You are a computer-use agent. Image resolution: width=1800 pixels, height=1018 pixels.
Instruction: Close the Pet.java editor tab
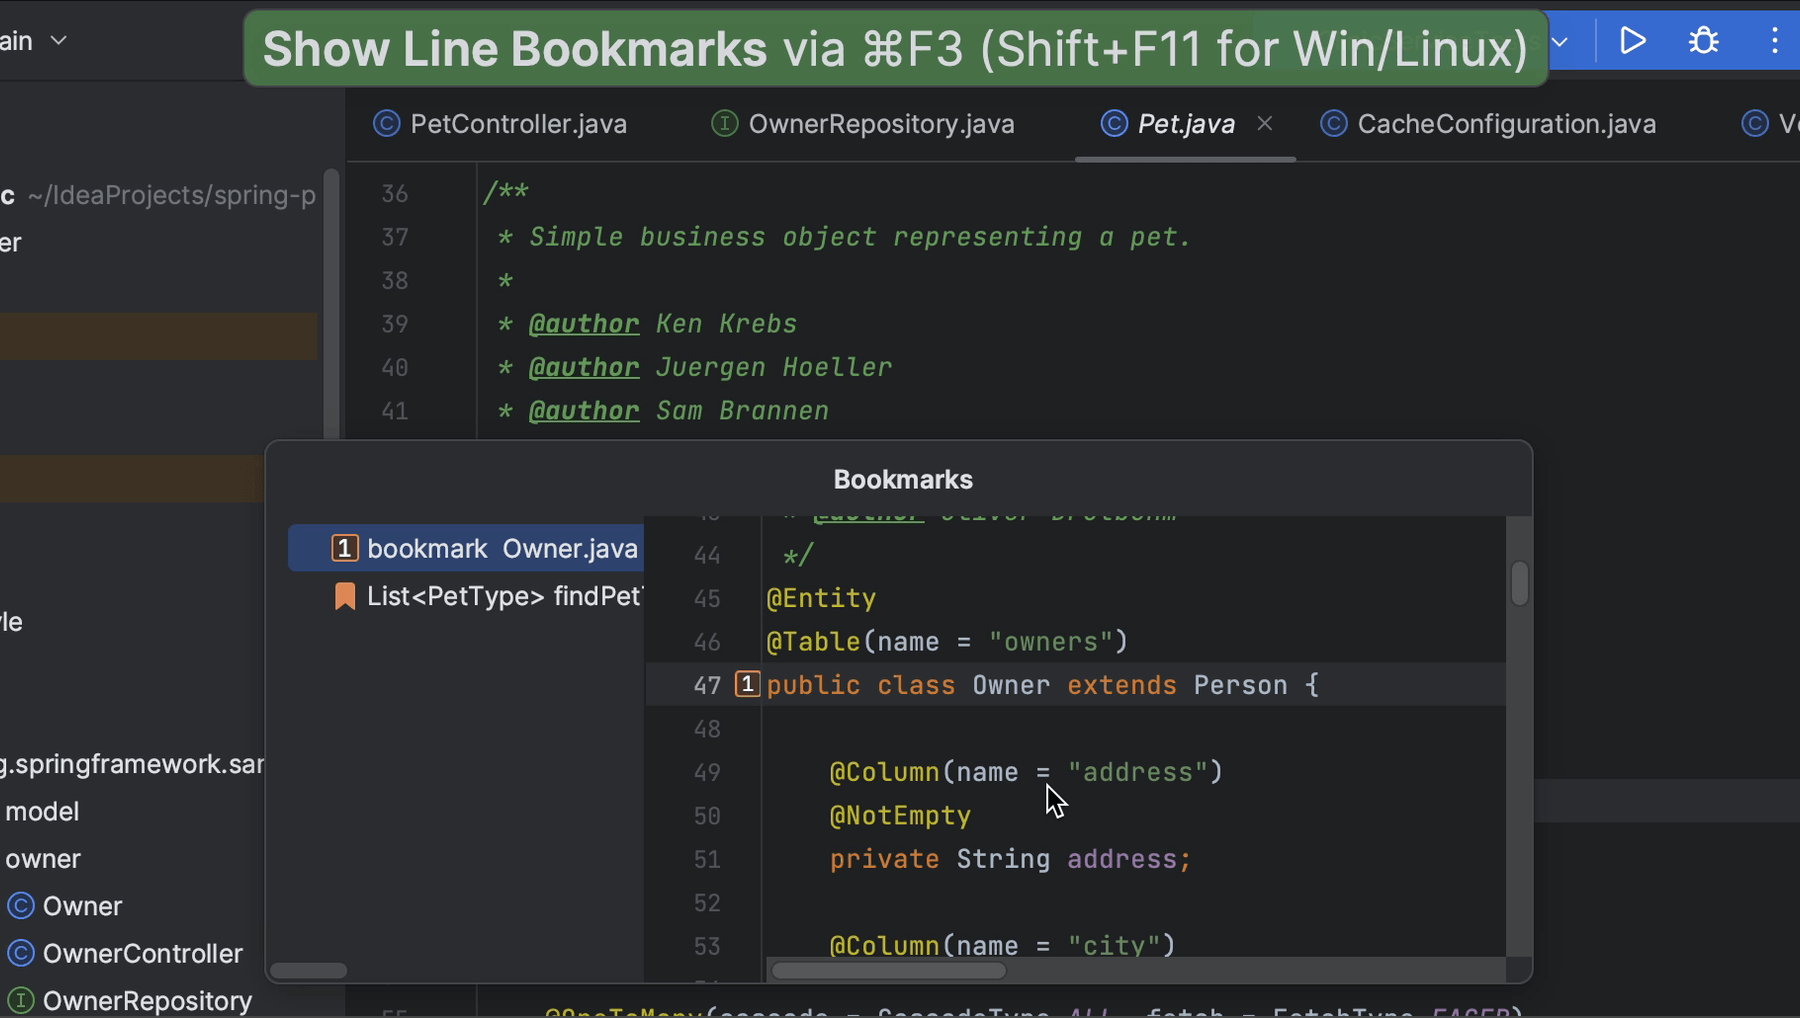[1264, 123]
